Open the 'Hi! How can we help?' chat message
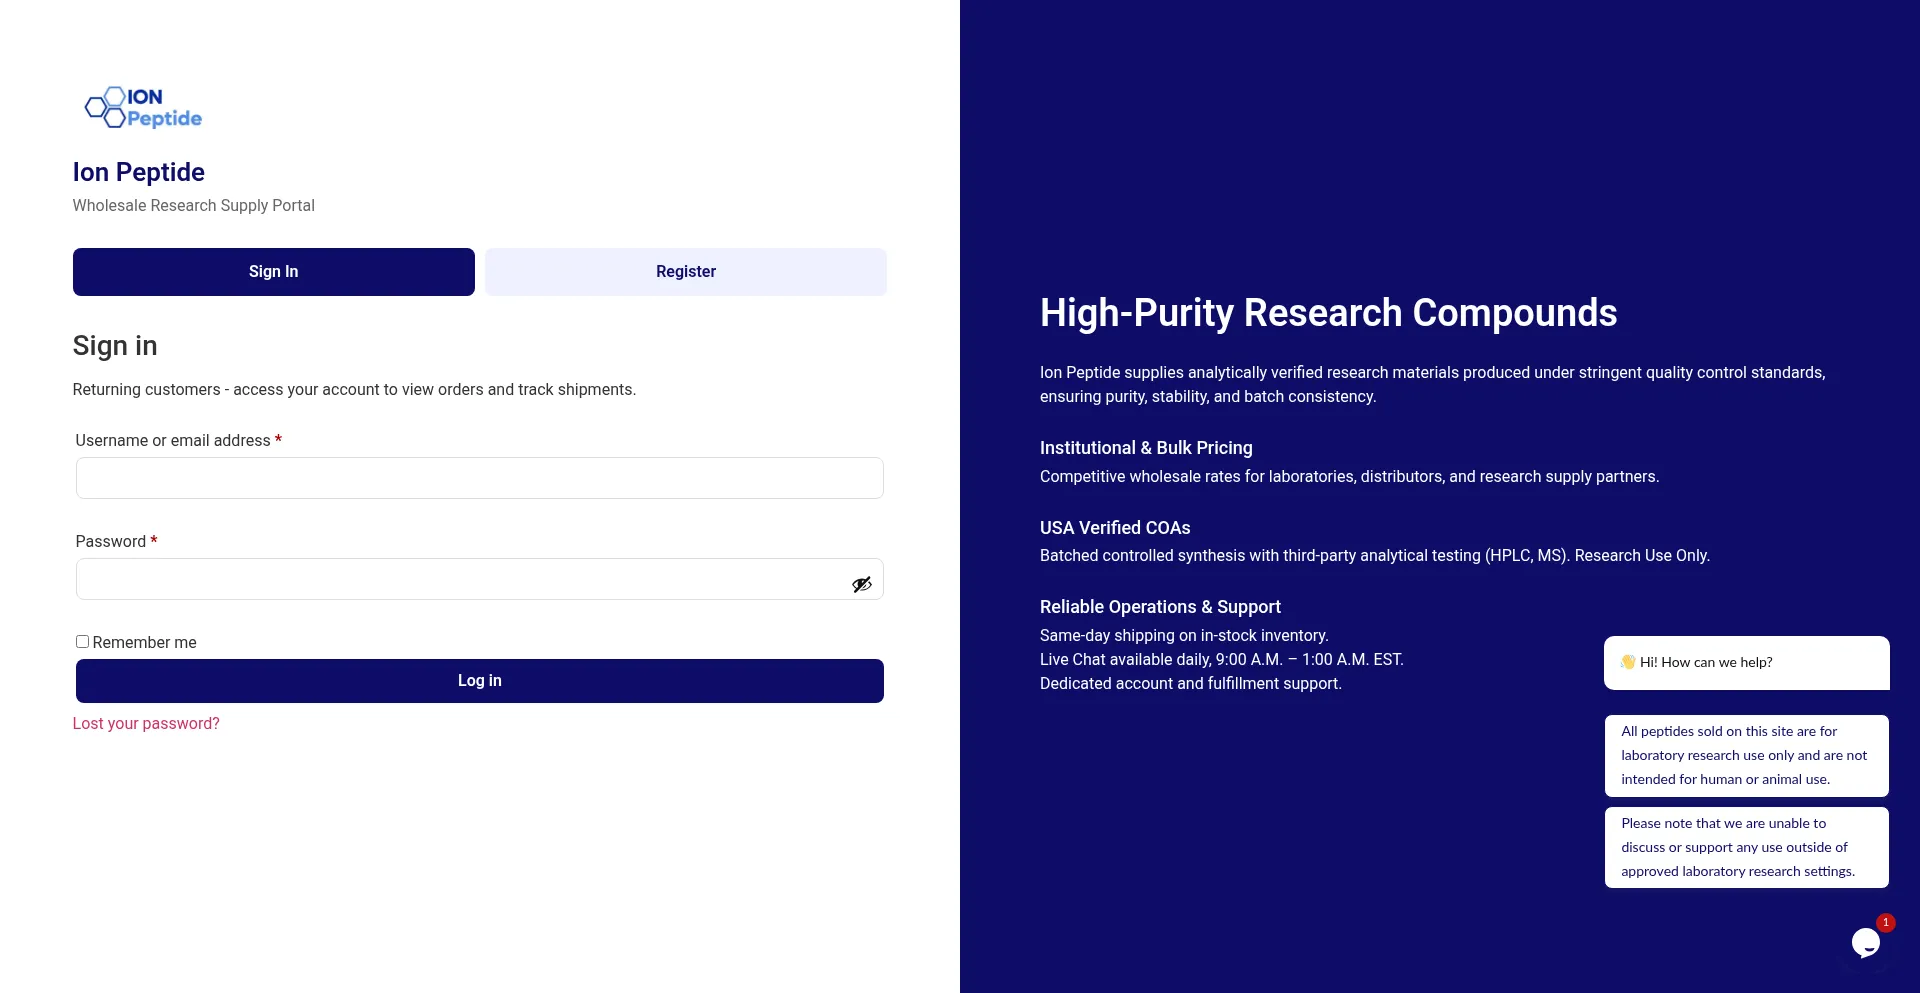 (x=1747, y=663)
